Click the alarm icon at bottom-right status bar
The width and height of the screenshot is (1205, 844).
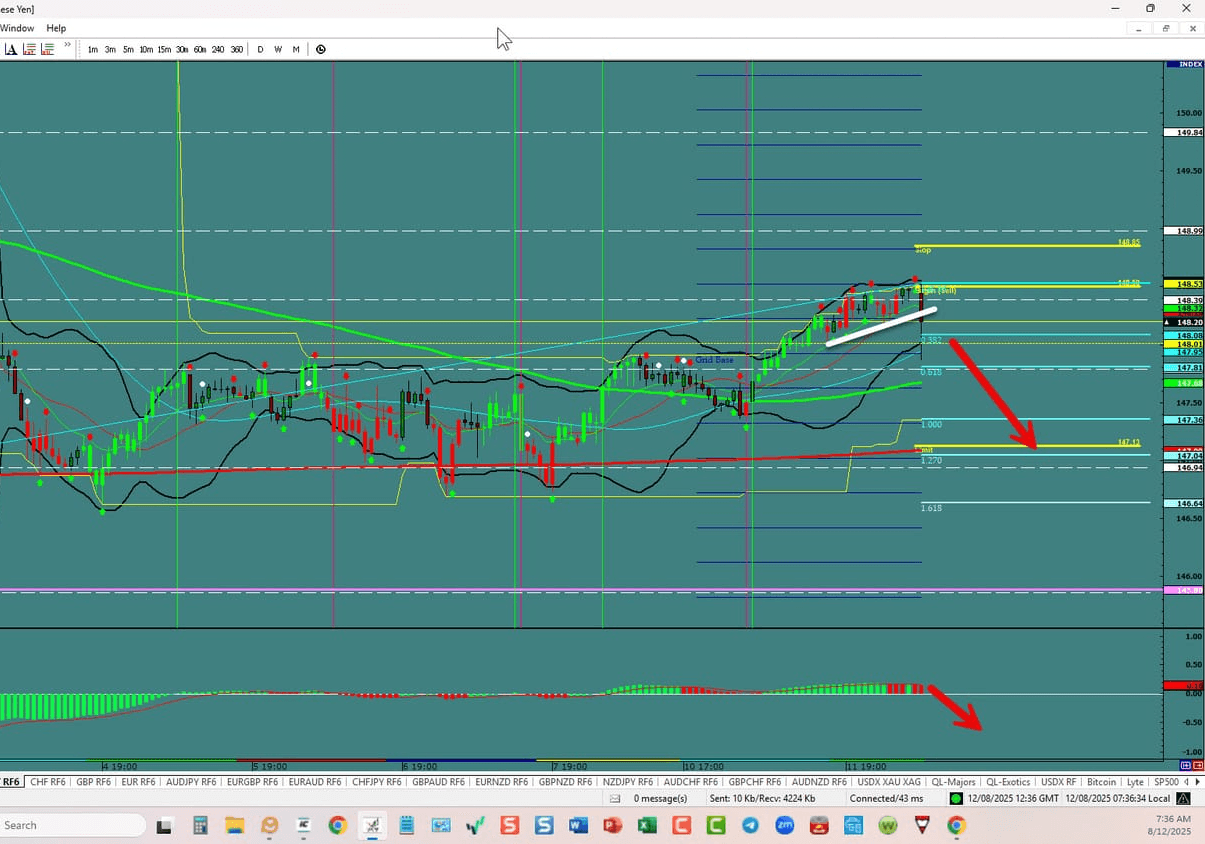tap(1181, 798)
